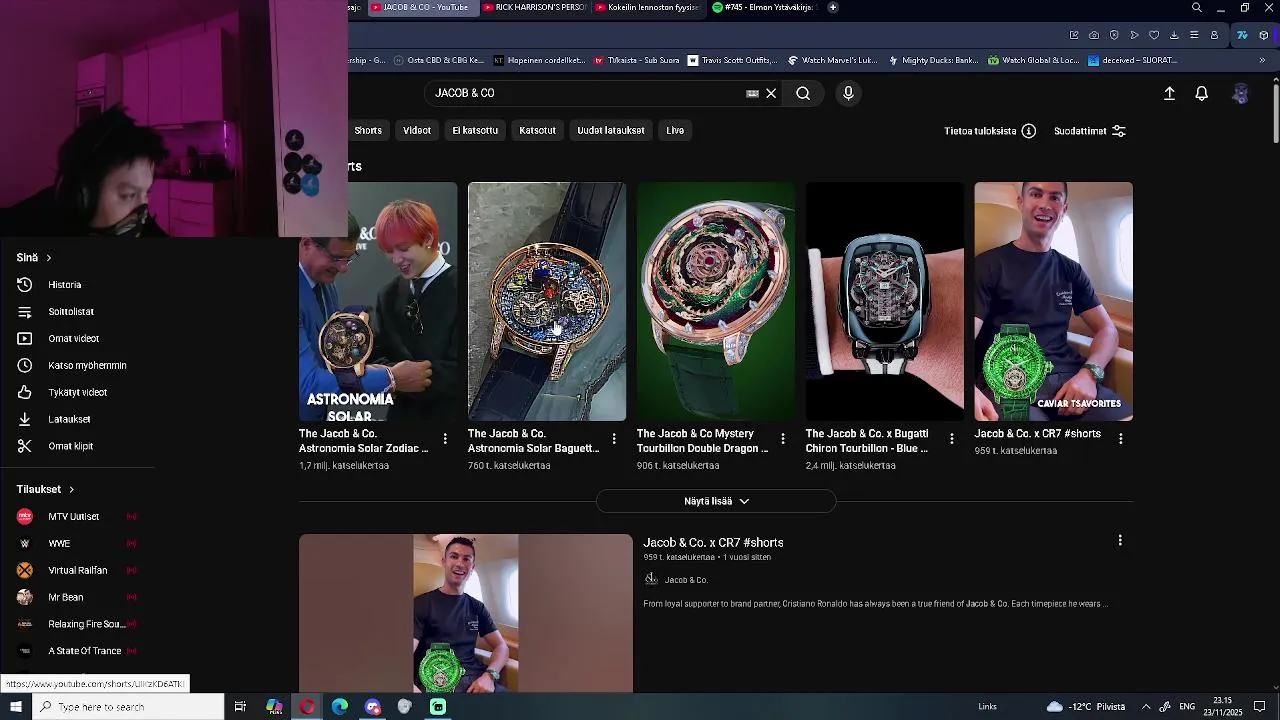
Task: Open Mr Bean channel
Action: coord(66,598)
